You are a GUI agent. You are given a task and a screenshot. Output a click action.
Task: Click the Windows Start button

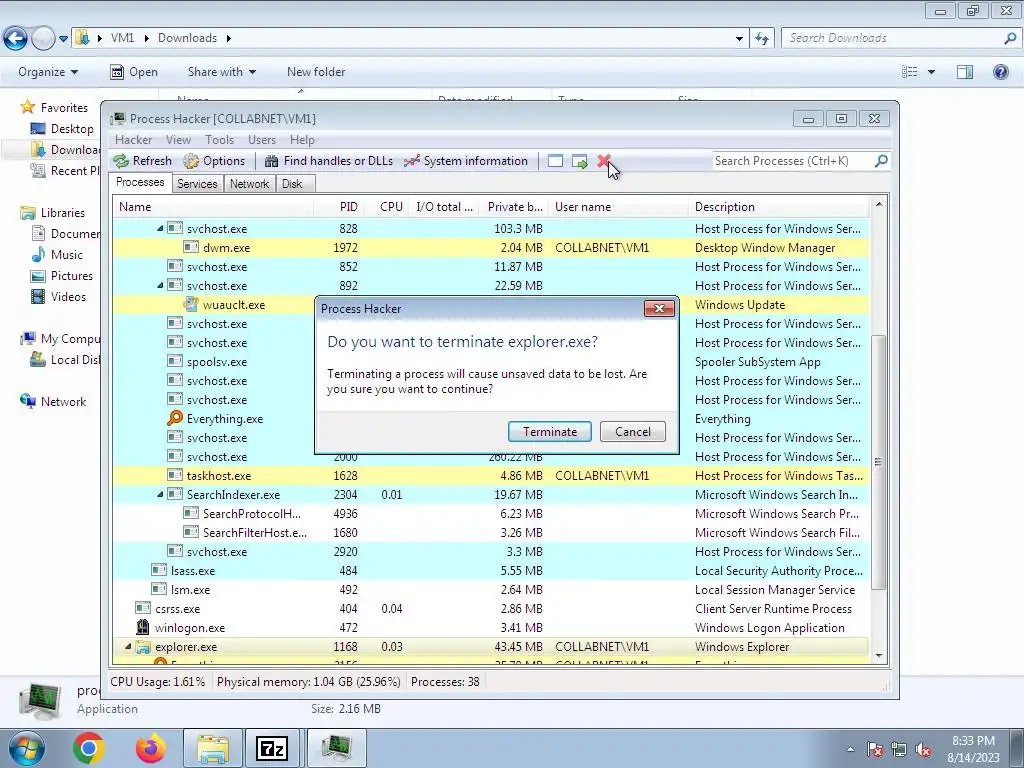[x=27, y=748]
